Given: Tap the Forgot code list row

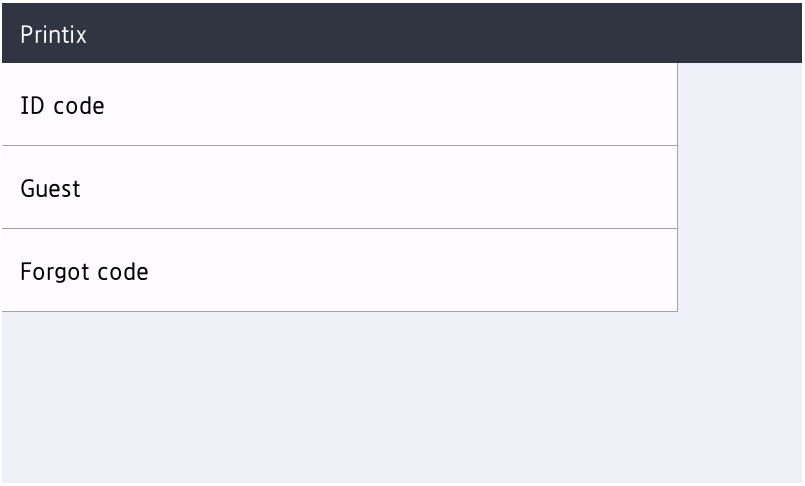Looking at the screenshot, I should [338, 271].
